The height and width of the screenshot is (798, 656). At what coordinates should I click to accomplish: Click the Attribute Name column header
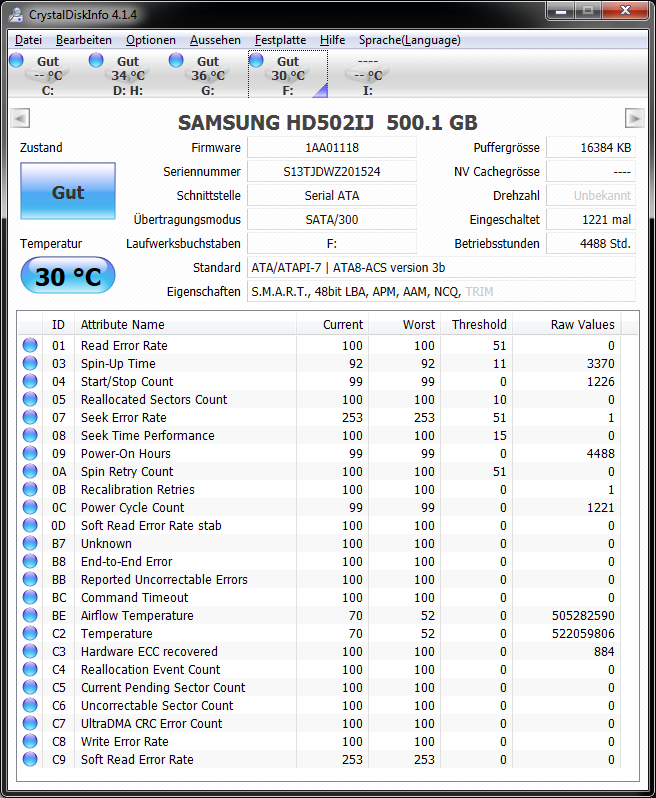[x=185, y=324]
